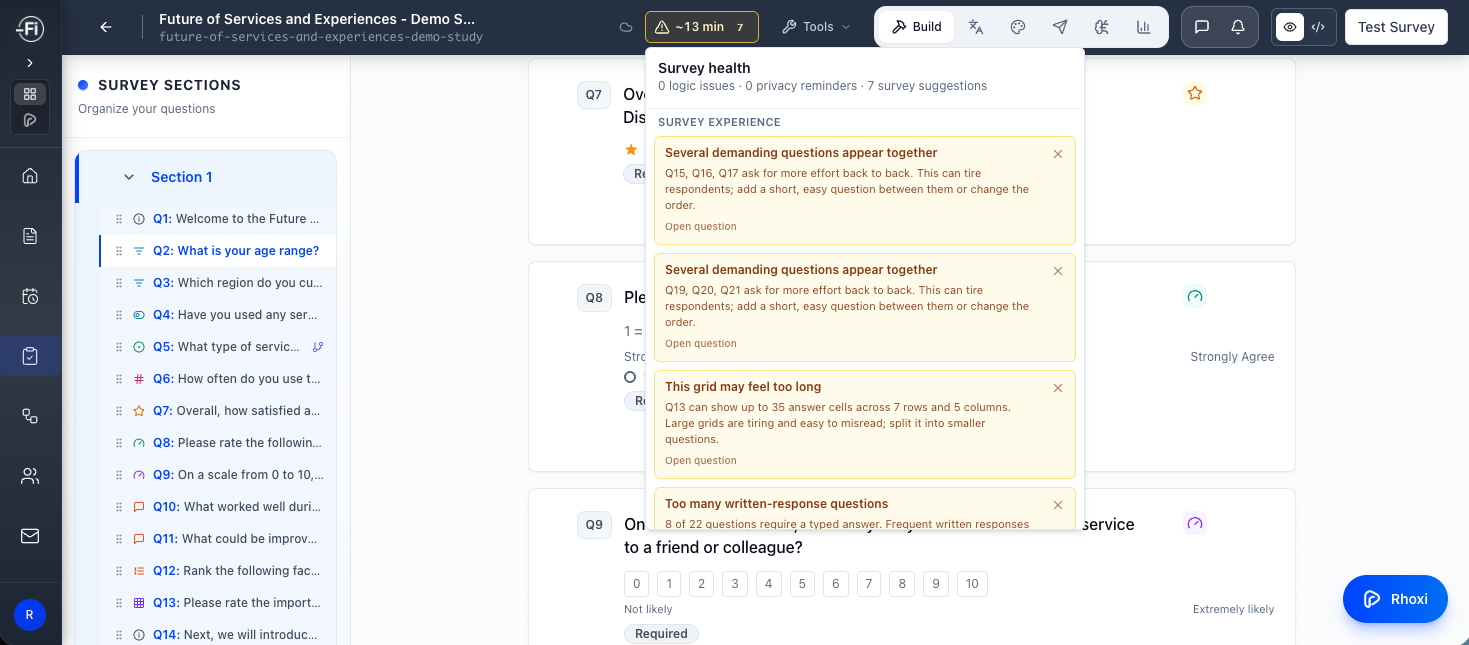
Task: Switch to the theme palette tab
Action: tap(1018, 27)
